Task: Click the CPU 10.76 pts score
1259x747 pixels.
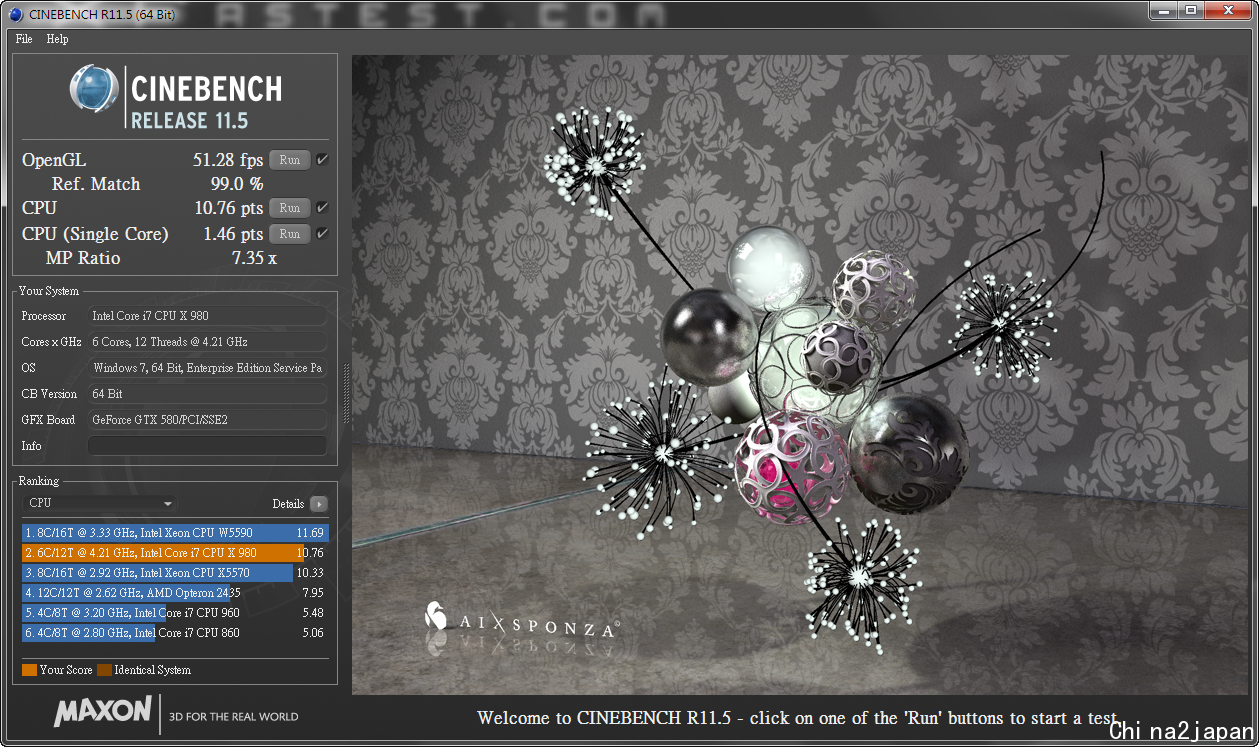Action: click(x=229, y=208)
